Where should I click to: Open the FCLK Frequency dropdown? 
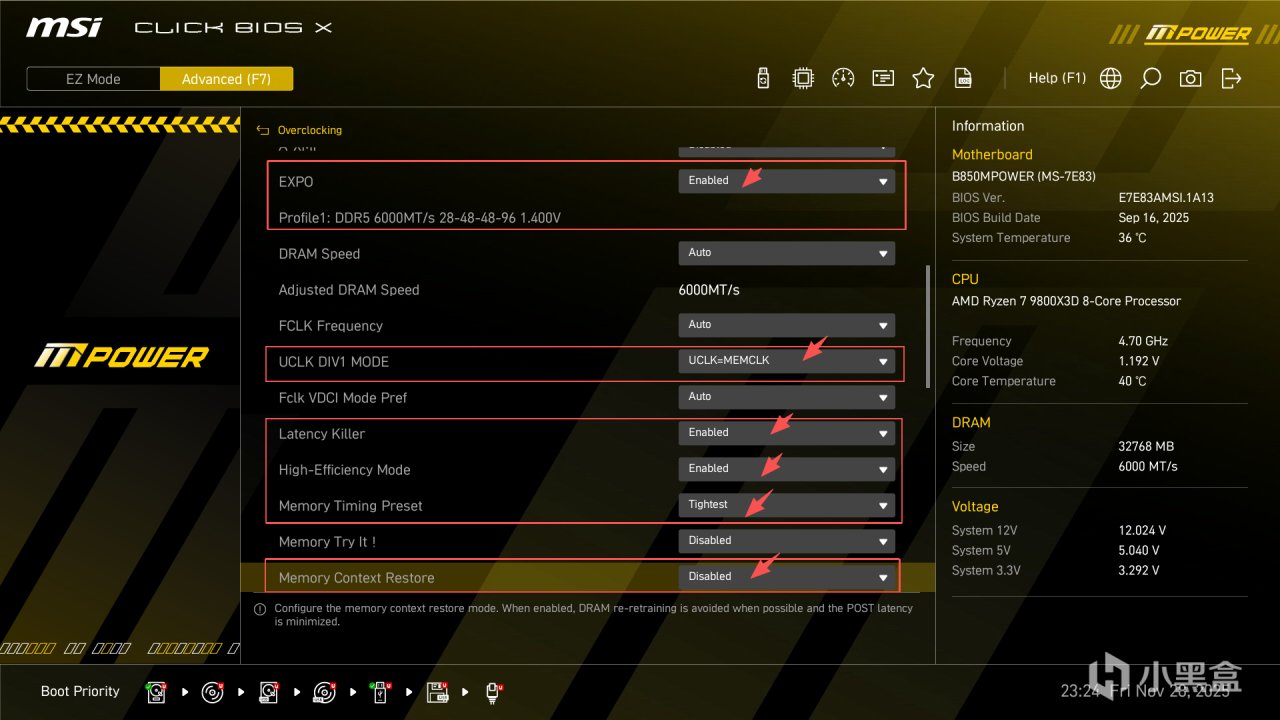(x=786, y=325)
